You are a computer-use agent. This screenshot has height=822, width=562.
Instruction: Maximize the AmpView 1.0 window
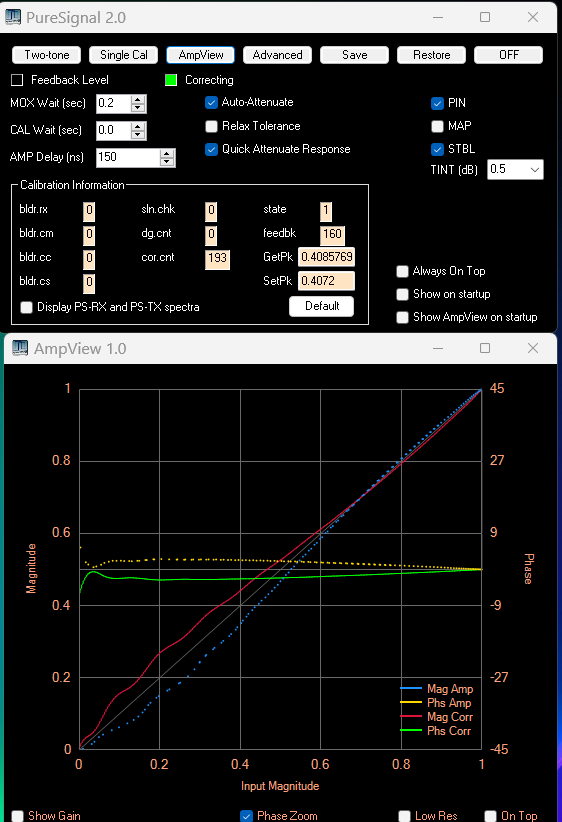tap(485, 348)
